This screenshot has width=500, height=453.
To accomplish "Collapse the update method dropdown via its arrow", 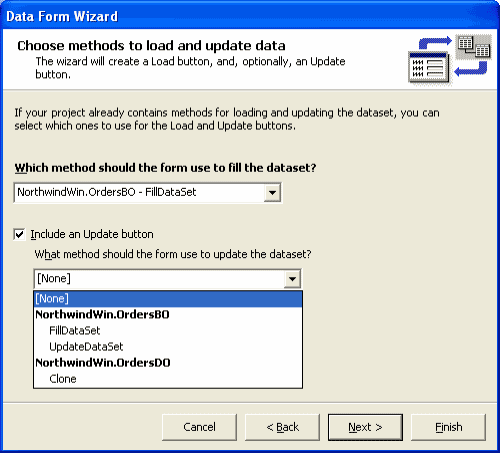I will 292,279.
